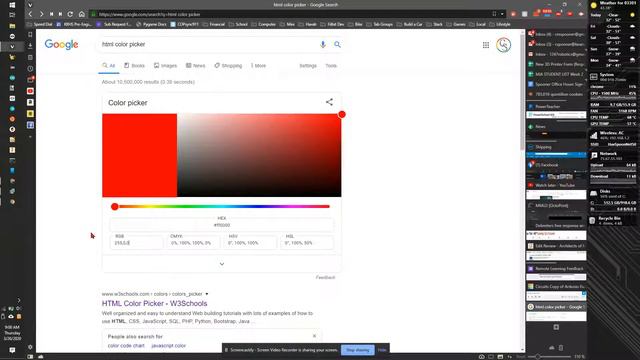Open the browser Downloads panel icon

[x=30, y=46]
